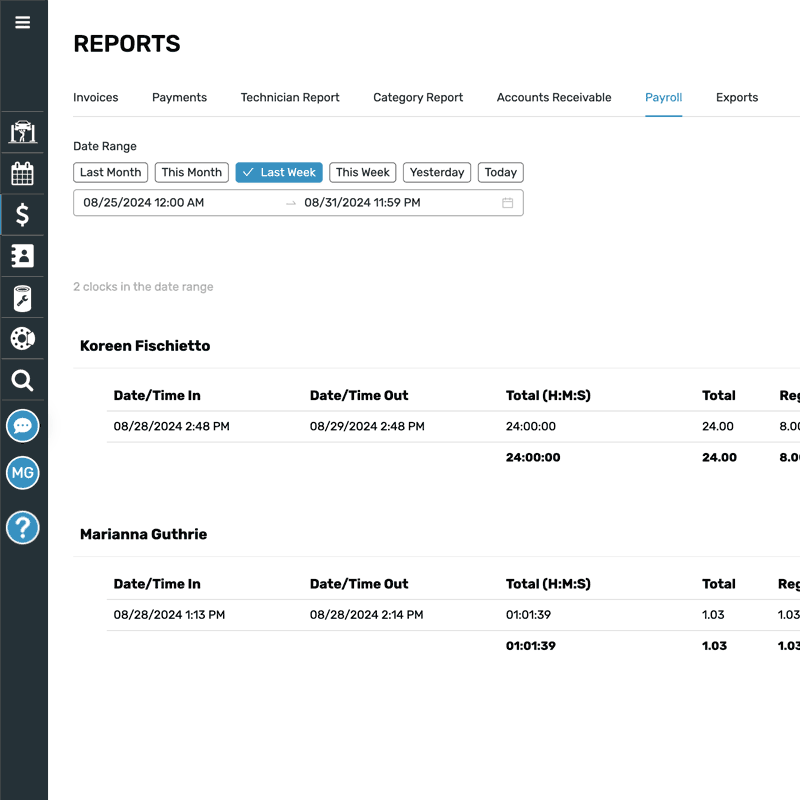This screenshot has width=800, height=800.
Task: Toggle the Last Week date range
Action: [x=279, y=172]
